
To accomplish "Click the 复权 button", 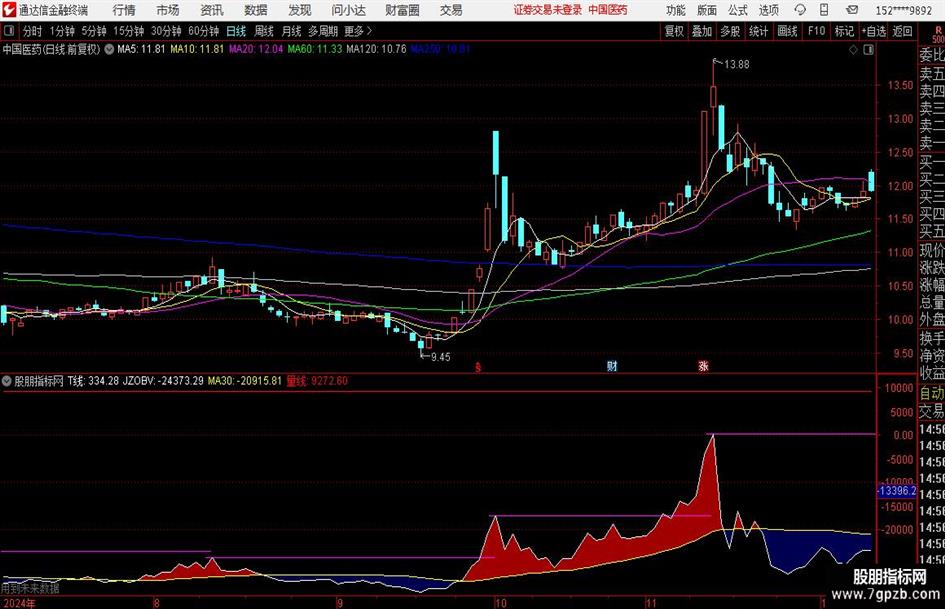I will point(674,31).
